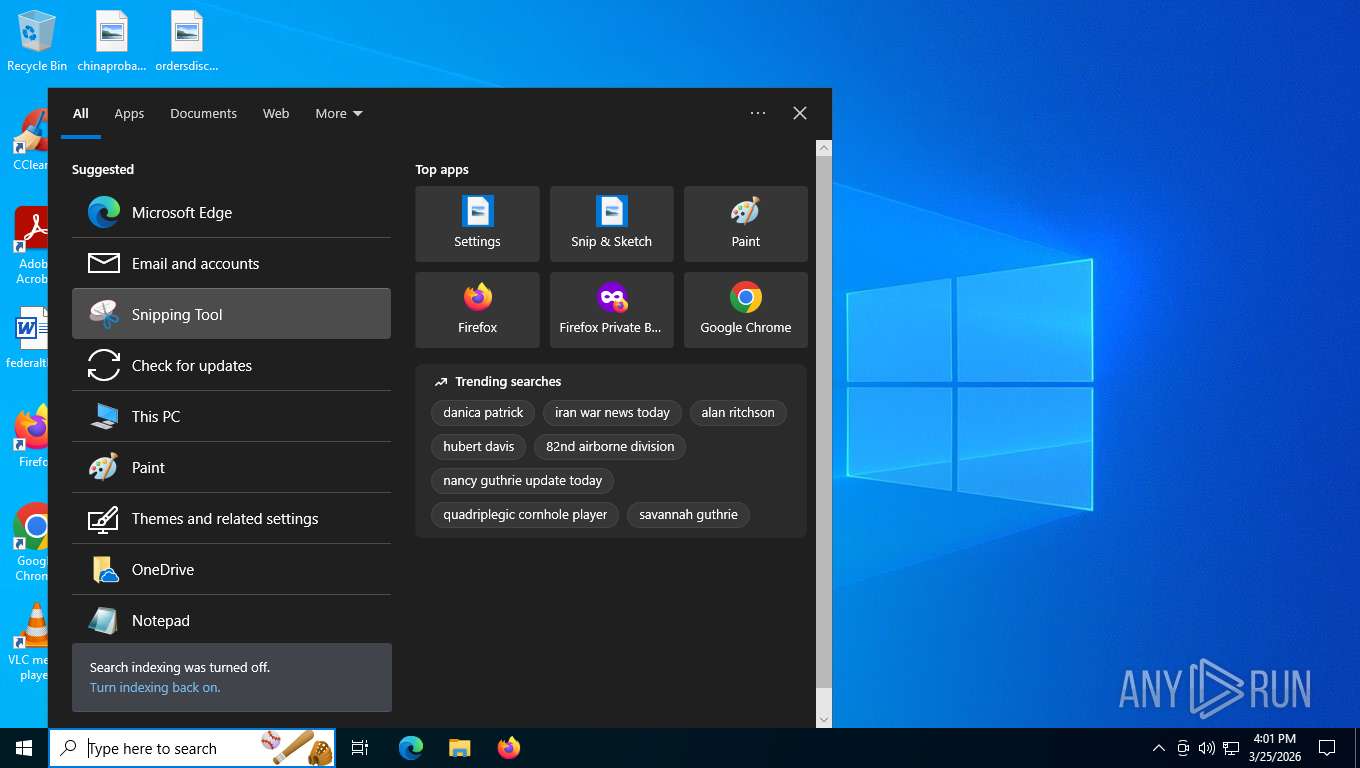This screenshot has width=1360, height=768.
Task: Open the notification action center
Action: 1327,748
